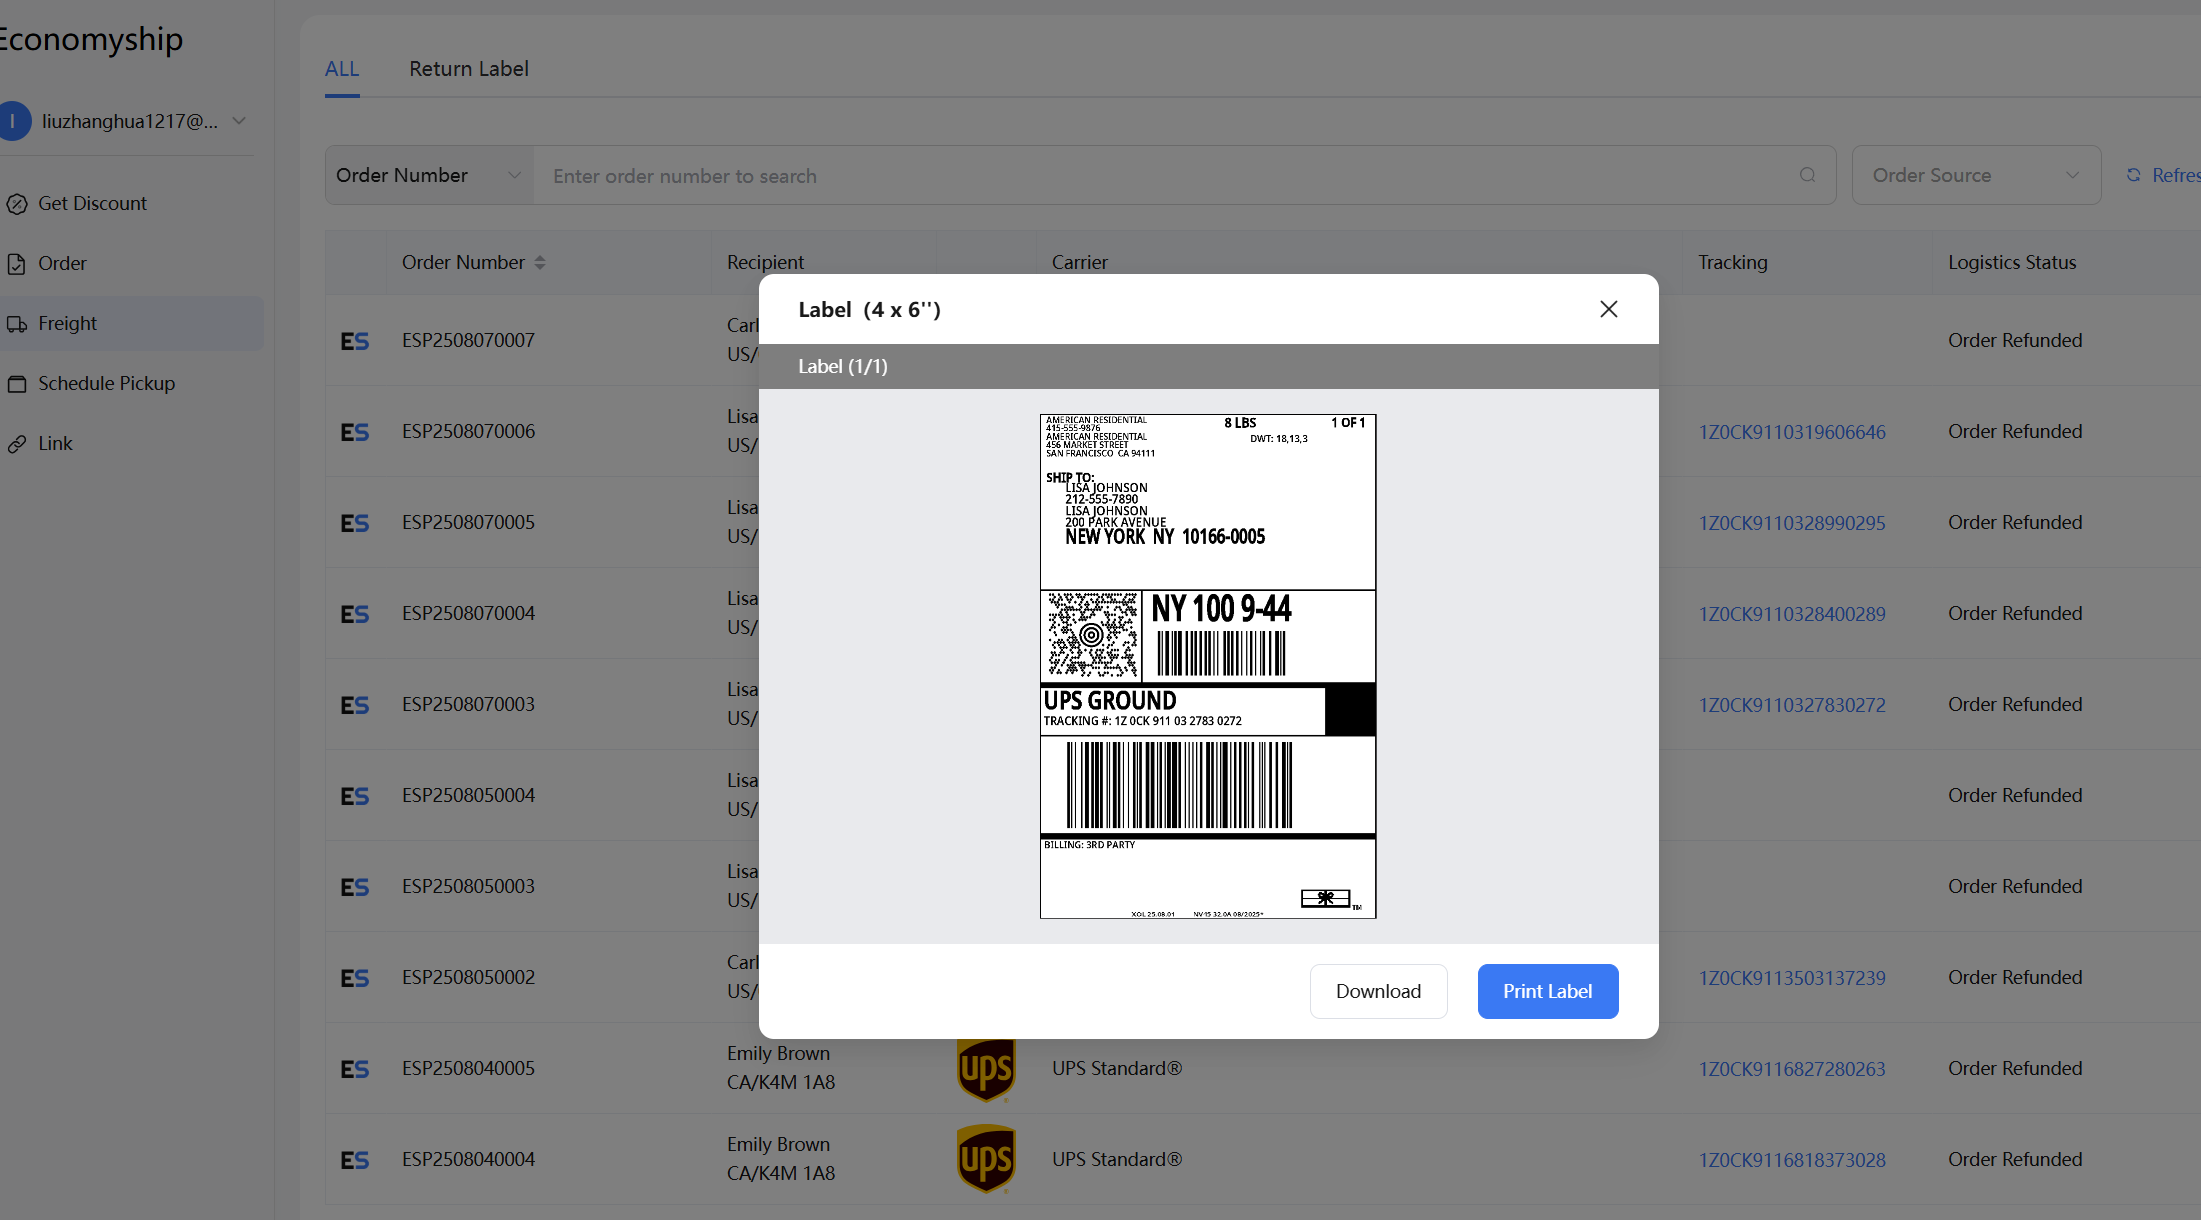Viewport: 2201px width, 1220px height.
Task: Click the ES icon for order ESP2508070007
Action: pyautogui.click(x=355, y=341)
